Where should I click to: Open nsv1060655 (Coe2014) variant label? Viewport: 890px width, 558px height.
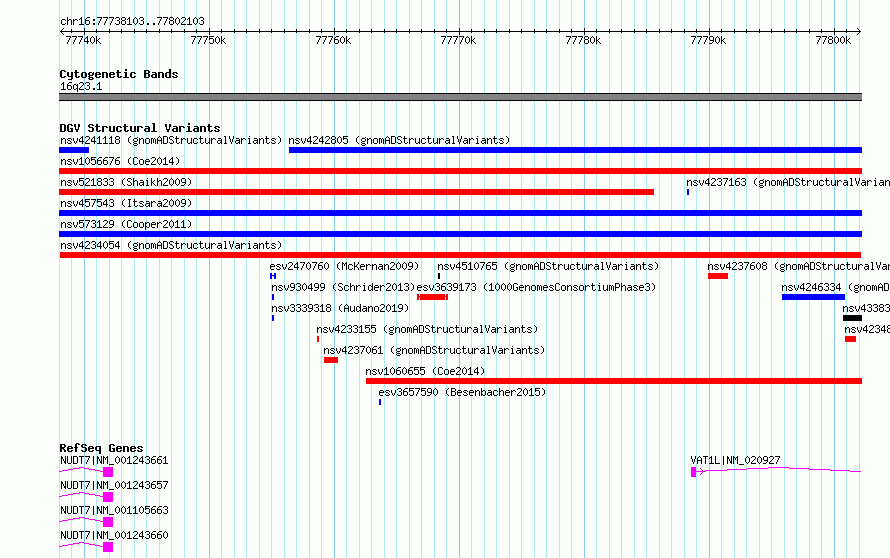click(x=425, y=371)
